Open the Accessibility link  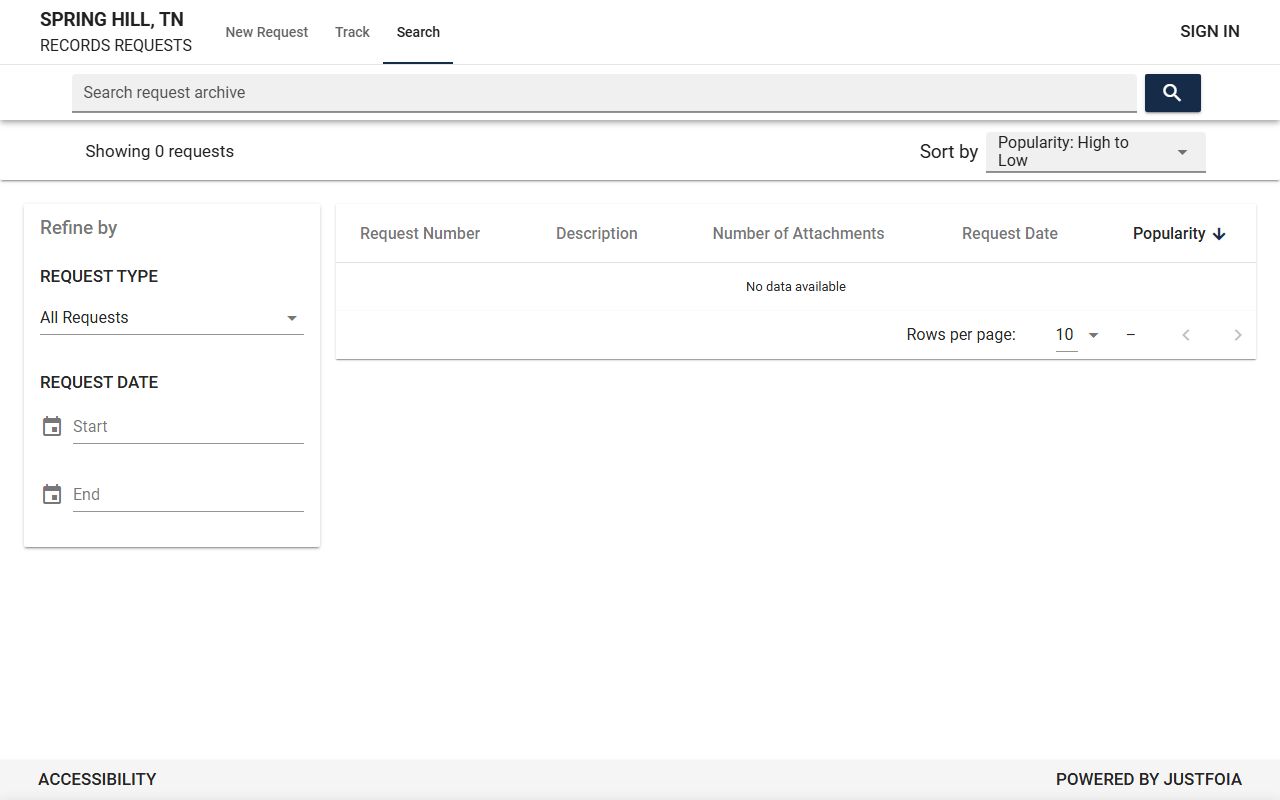[x=97, y=779]
